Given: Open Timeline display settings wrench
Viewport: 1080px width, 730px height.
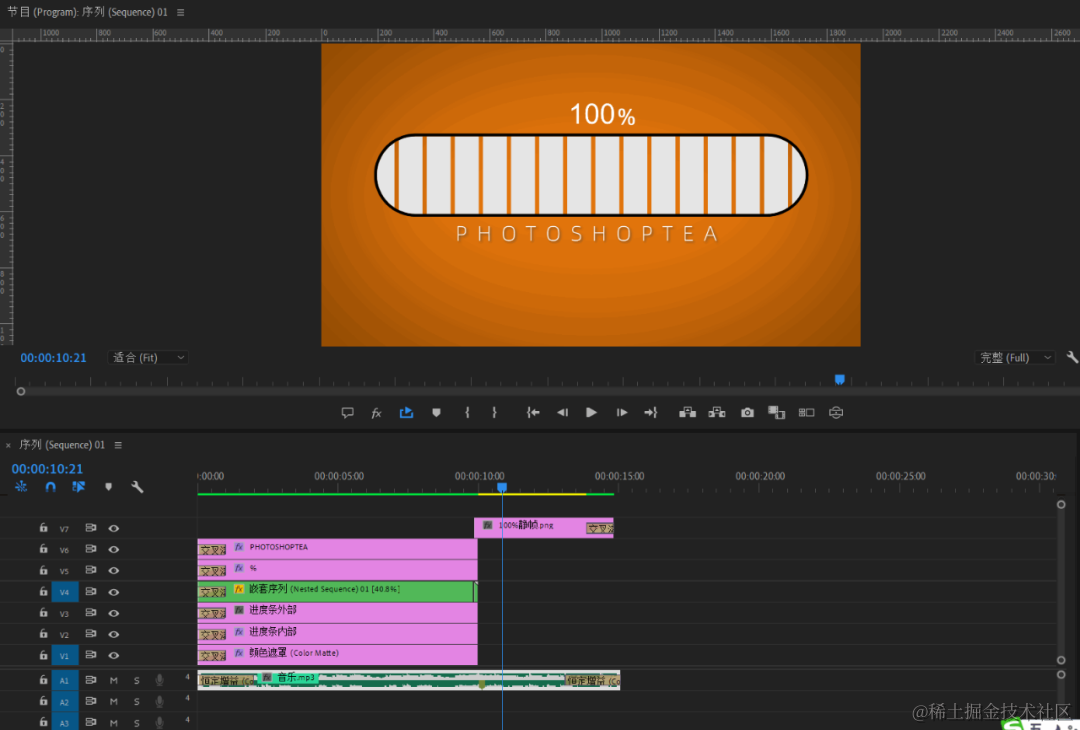Looking at the screenshot, I should click(x=137, y=486).
